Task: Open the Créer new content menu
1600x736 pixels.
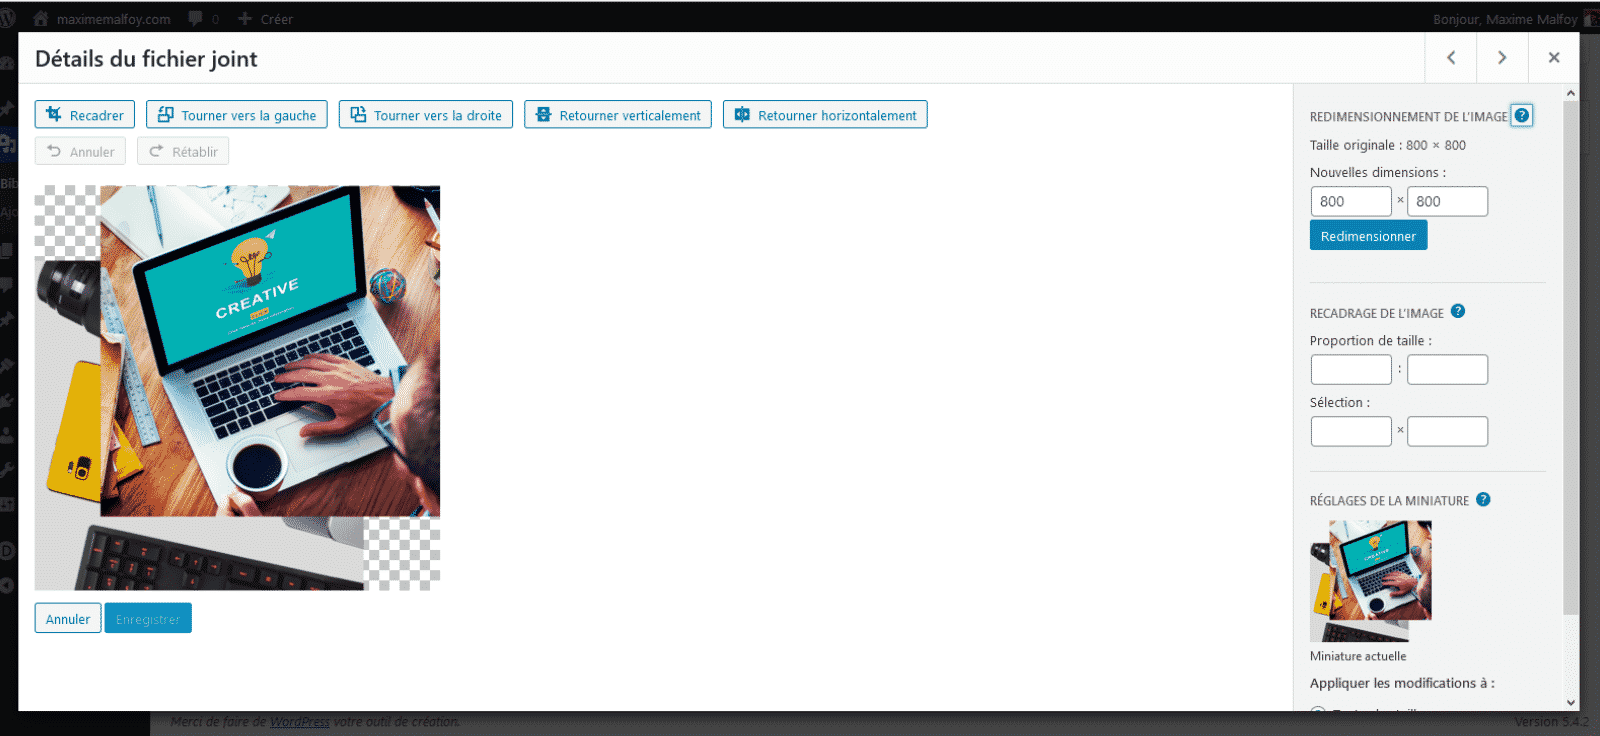Action: point(265,18)
